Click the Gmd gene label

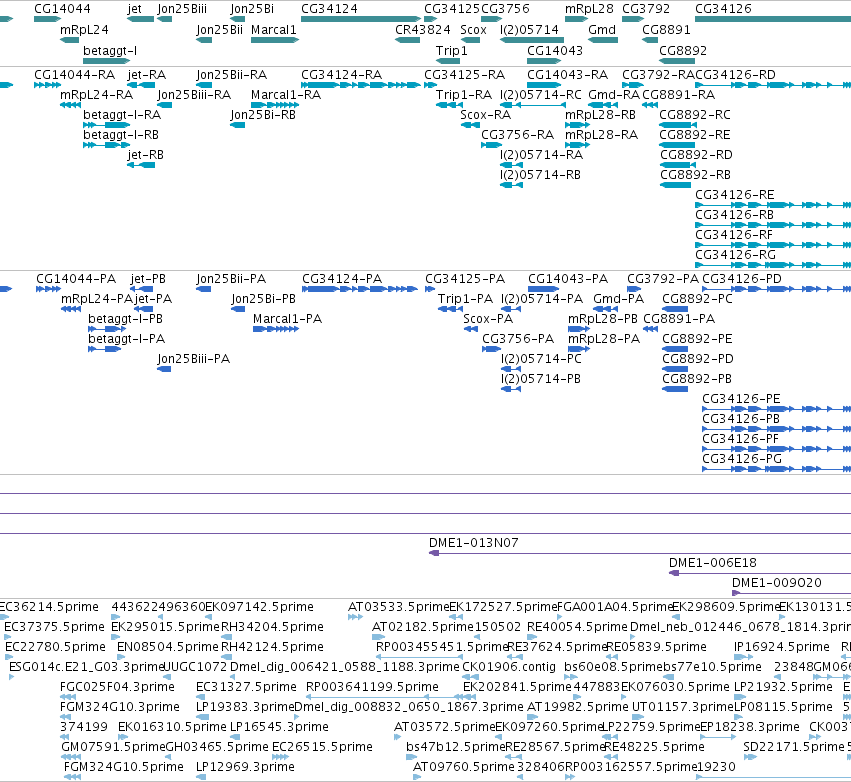pos(602,29)
